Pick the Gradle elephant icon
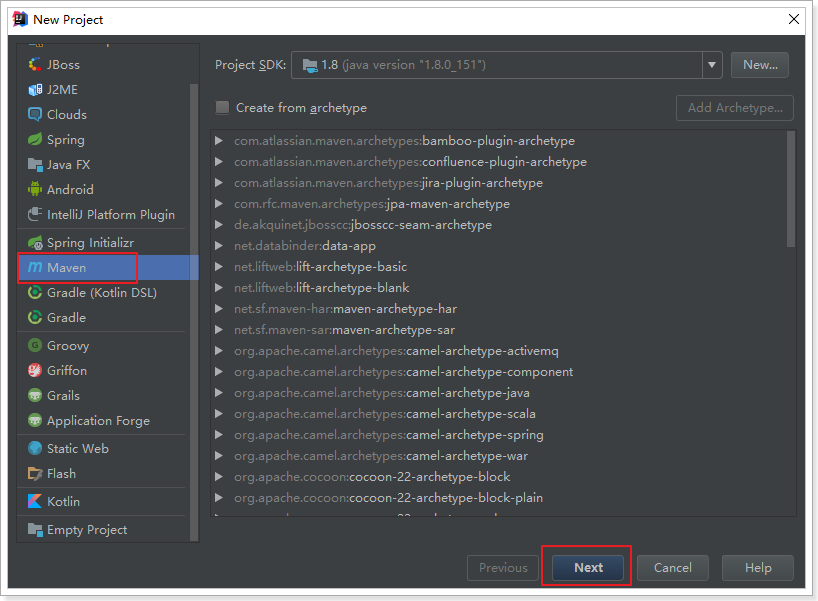818x601 pixels. [x=35, y=318]
